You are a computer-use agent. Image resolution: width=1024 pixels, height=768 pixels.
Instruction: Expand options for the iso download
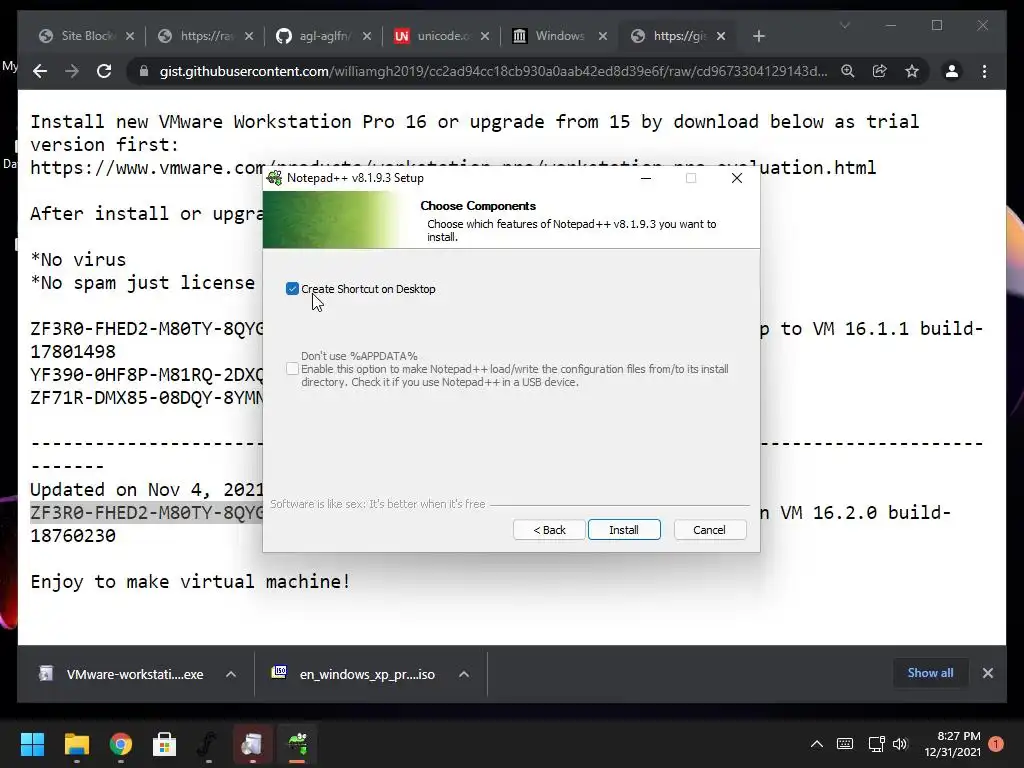pyautogui.click(x=464, y=674)
